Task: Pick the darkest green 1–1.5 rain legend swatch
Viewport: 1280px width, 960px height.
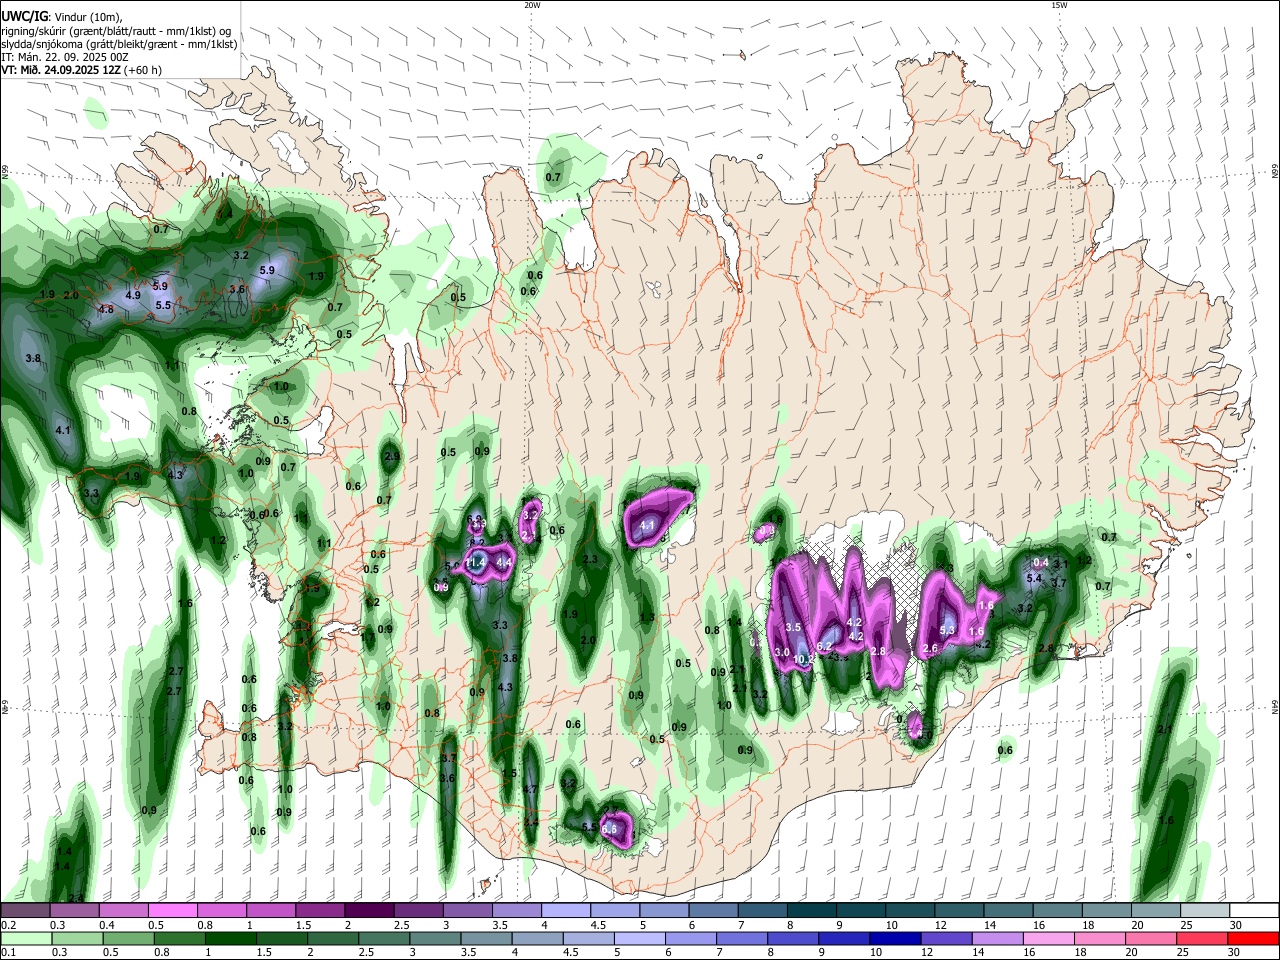Action: click(x=230, y=939)
